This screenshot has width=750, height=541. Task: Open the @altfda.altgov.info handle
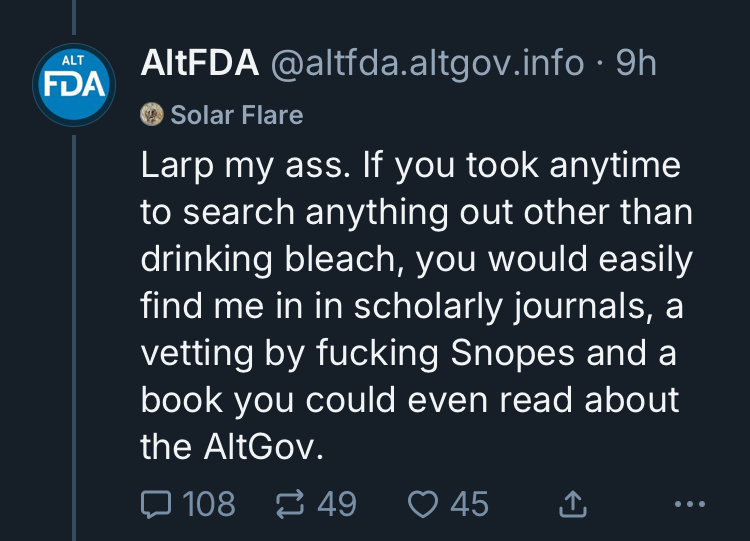(429, 64)
